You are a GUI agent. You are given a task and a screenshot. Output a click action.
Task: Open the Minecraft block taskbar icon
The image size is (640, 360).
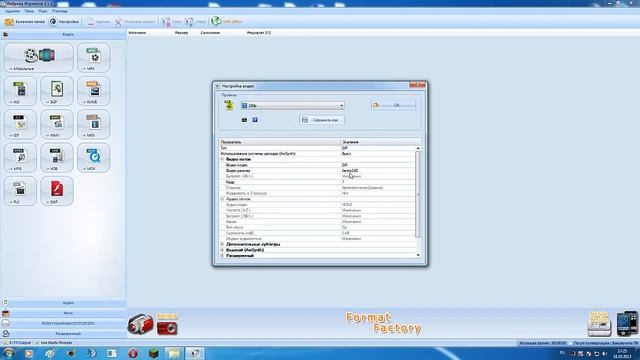coord(154,353)
